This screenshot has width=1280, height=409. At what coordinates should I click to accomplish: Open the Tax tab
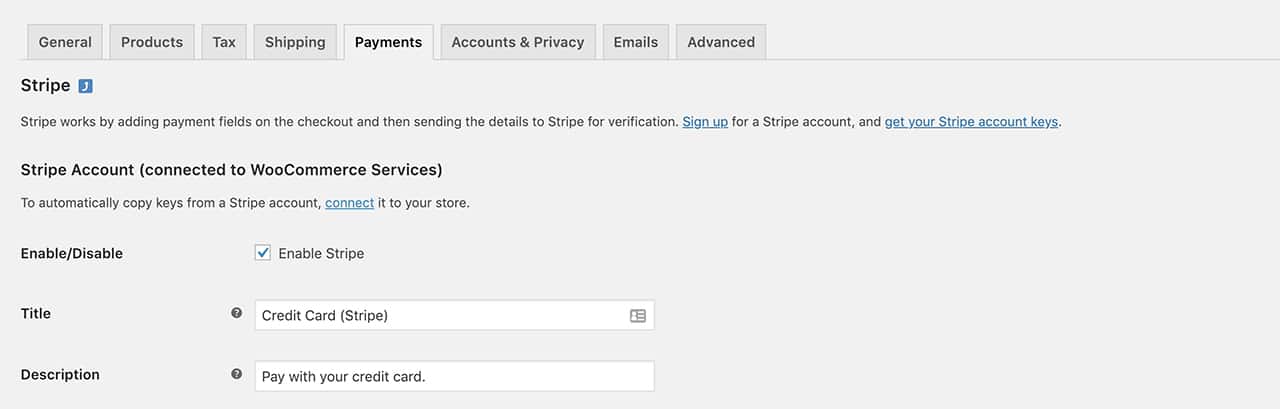coord(224,42)
